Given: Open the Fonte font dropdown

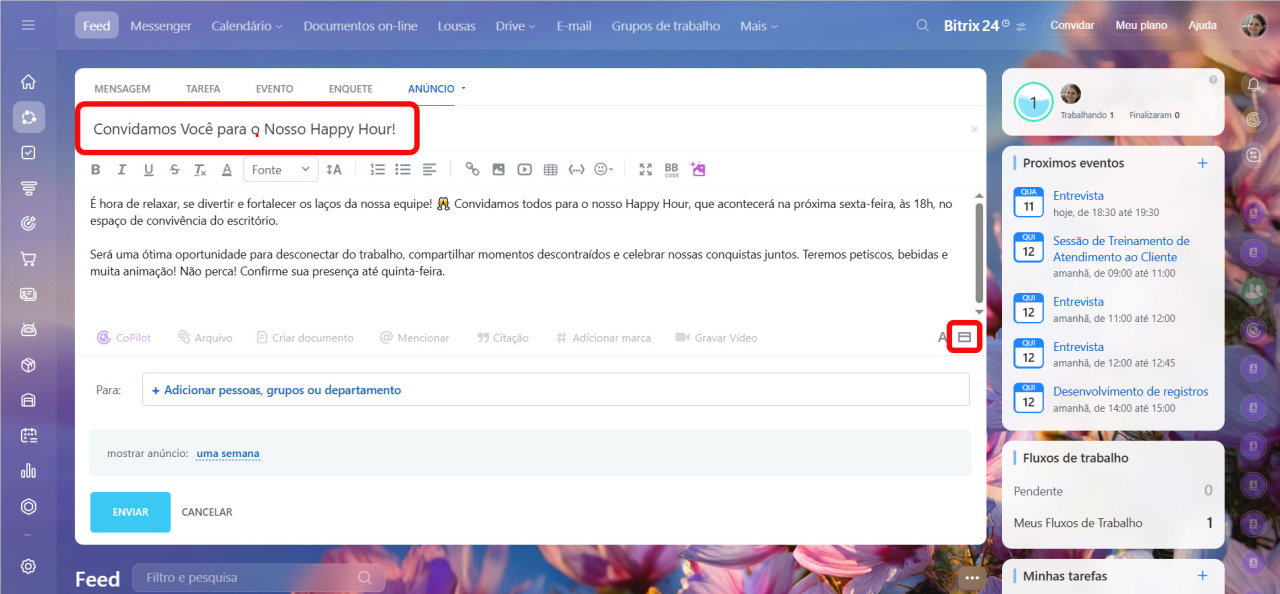Looking at the screenshot, I should click(x=281, y=170).
